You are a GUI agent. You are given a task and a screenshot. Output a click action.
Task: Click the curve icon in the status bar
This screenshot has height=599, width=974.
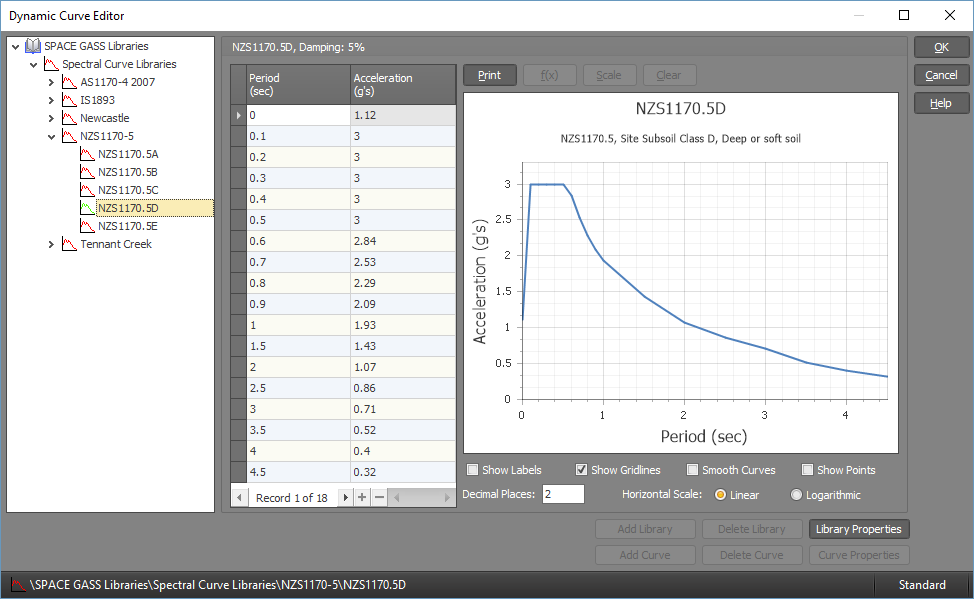pyautogui.click(x=19, y=585)
